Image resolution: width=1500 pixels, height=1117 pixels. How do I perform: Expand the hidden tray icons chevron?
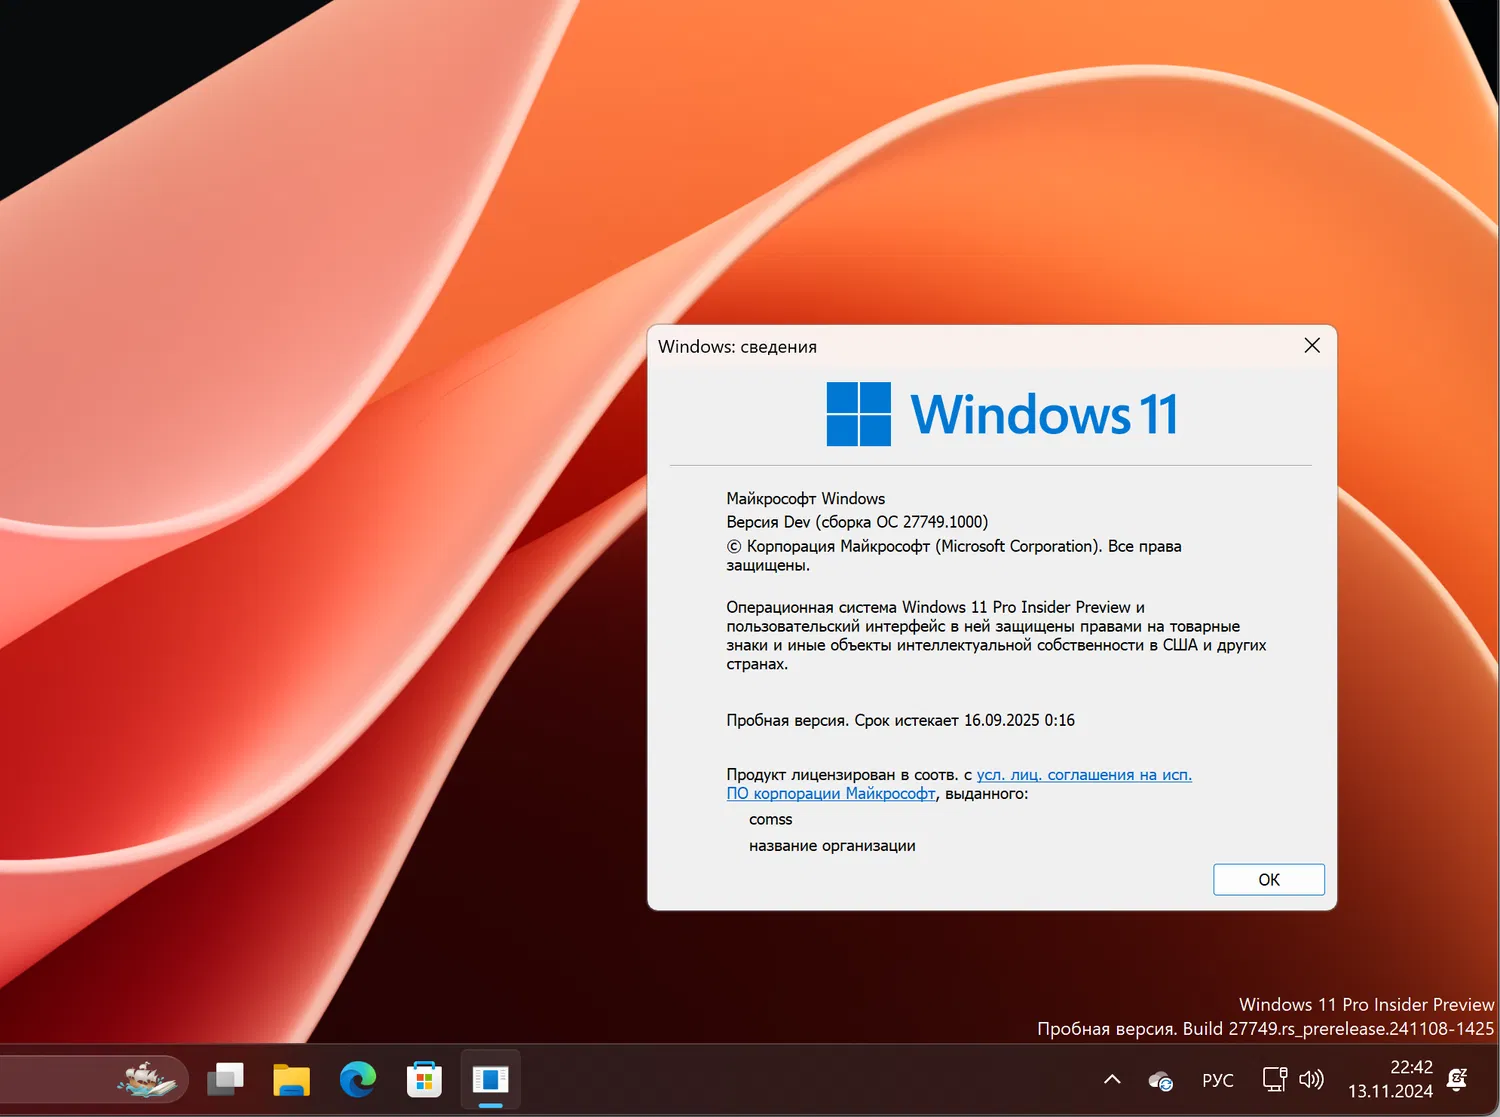(x=1111, y=1080)
